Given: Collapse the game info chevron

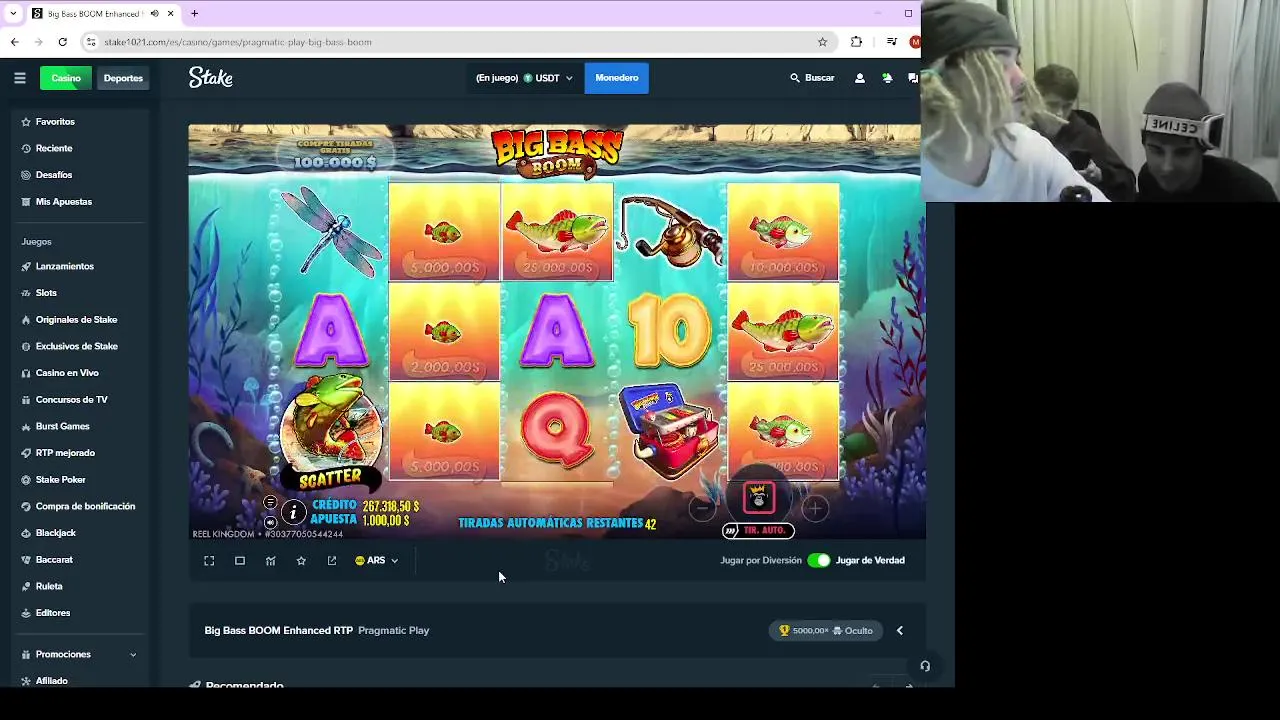Looking at the screenshot, I should (x=899, y=631).
